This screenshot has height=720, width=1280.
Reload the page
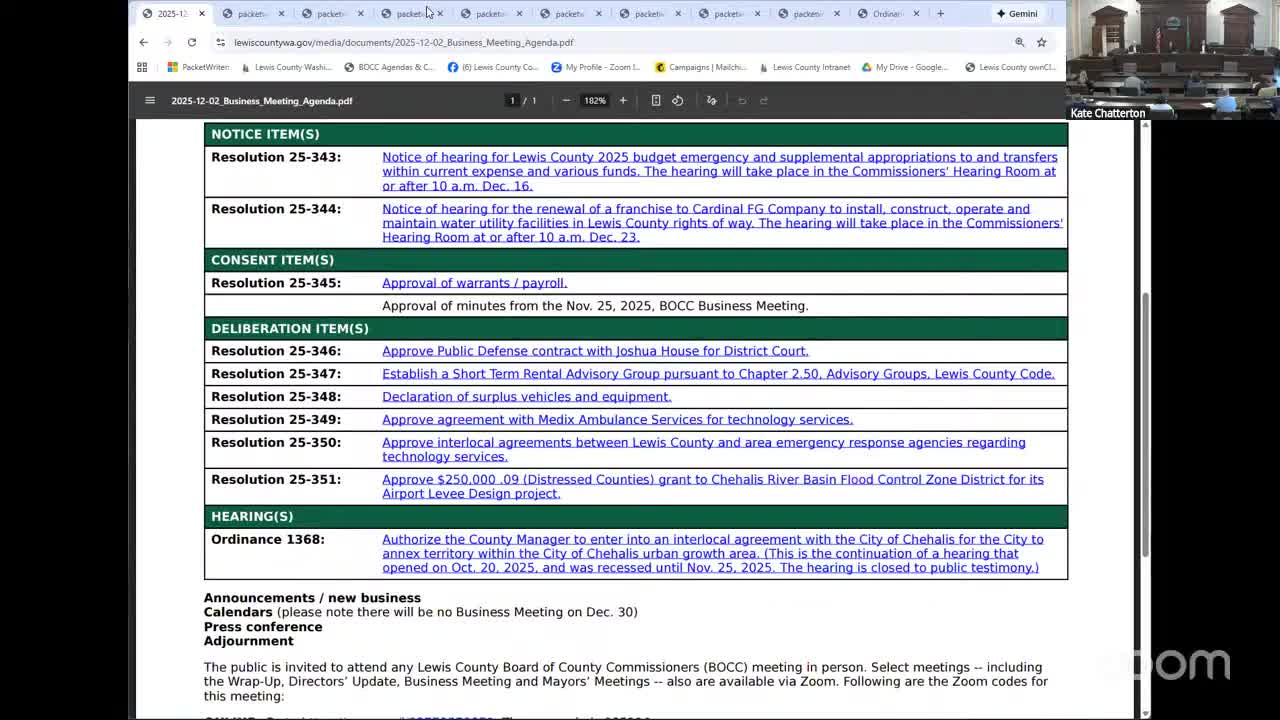pyautogui.click(x=192, y=42)
